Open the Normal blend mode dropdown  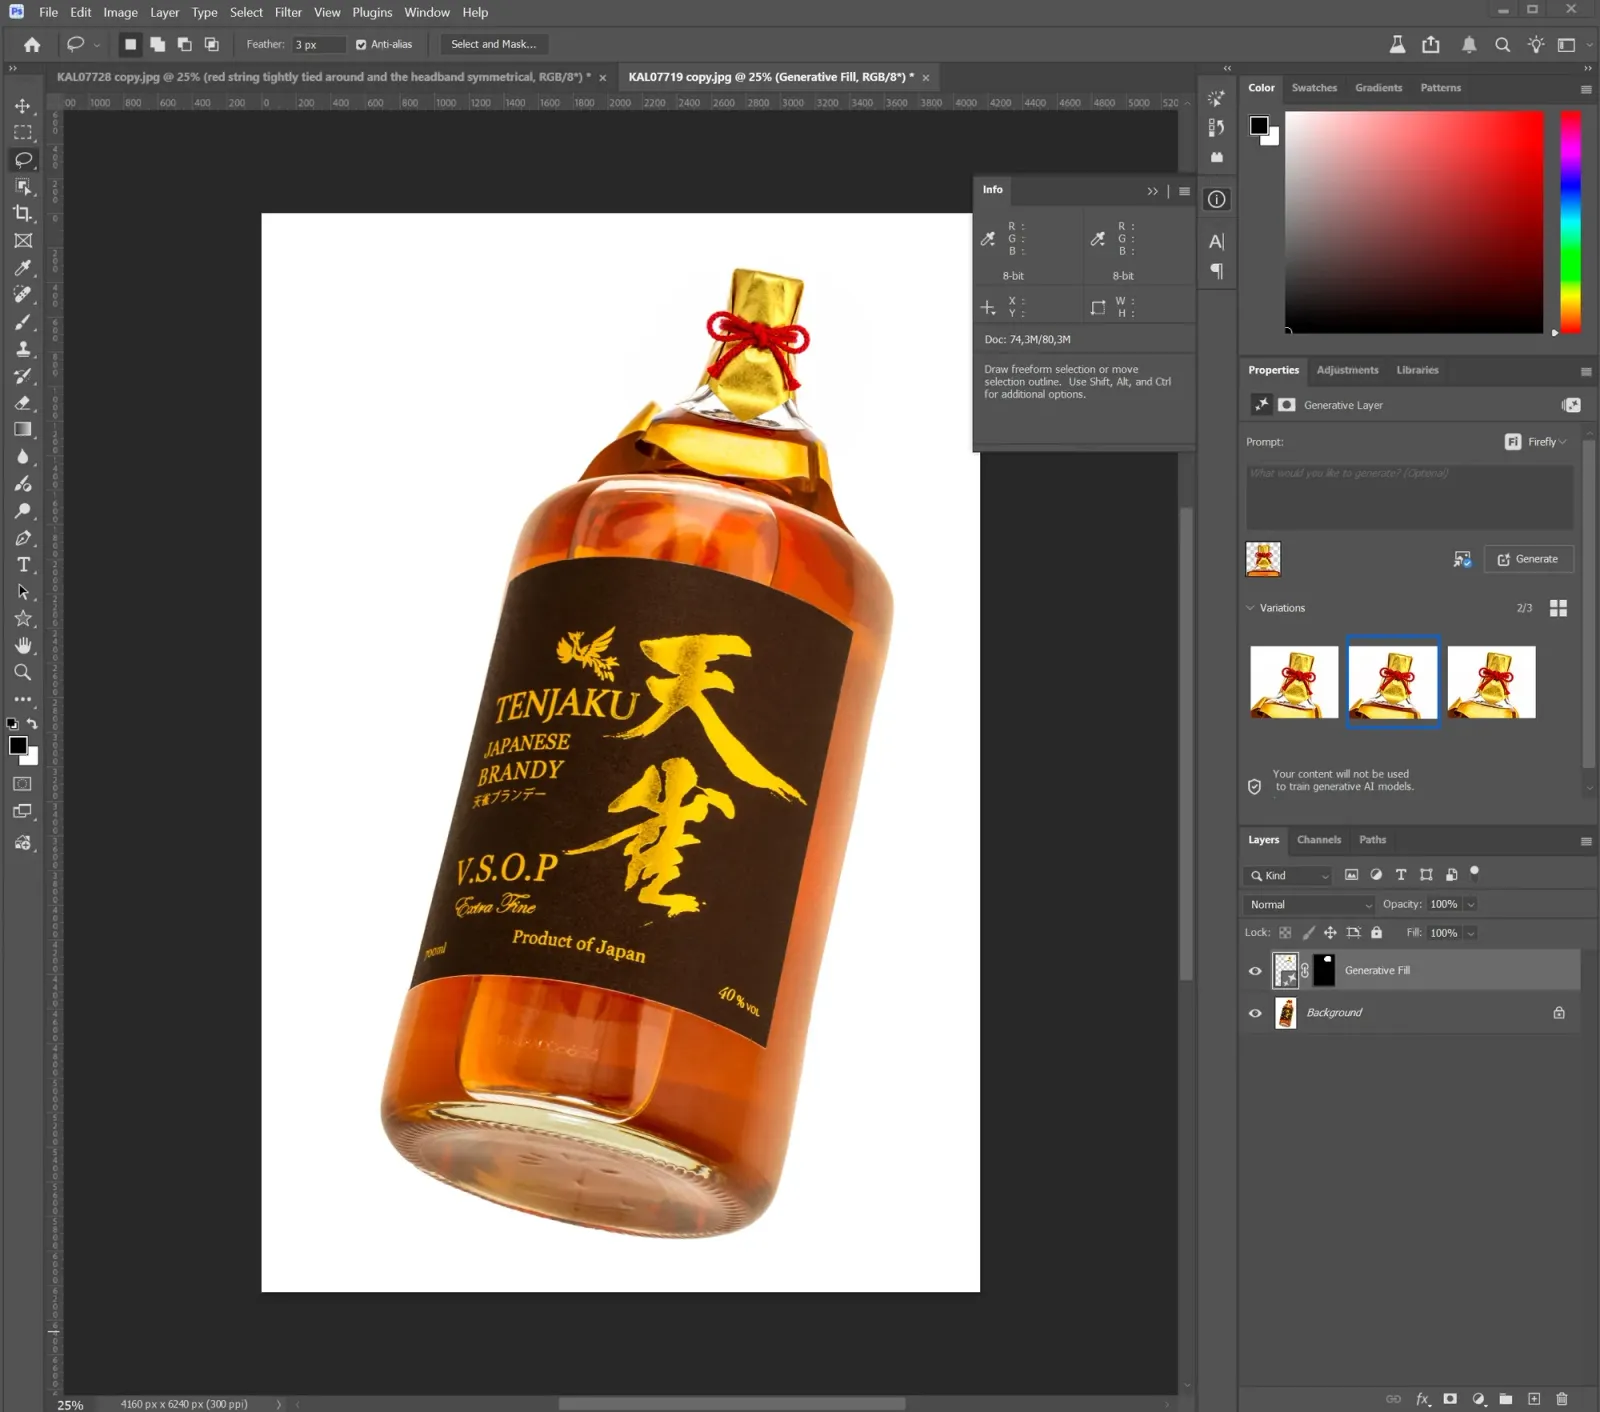point(1310,905)
